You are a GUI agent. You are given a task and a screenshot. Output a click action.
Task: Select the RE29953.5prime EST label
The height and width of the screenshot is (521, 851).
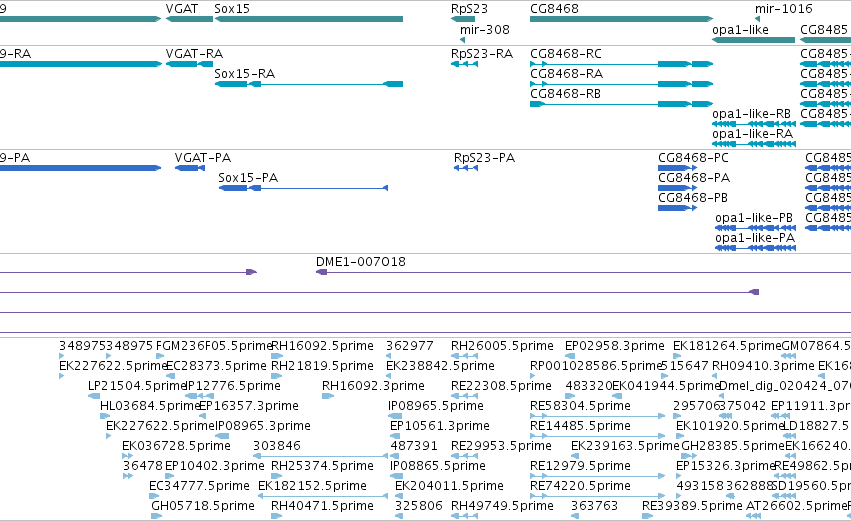click(501, 447)
